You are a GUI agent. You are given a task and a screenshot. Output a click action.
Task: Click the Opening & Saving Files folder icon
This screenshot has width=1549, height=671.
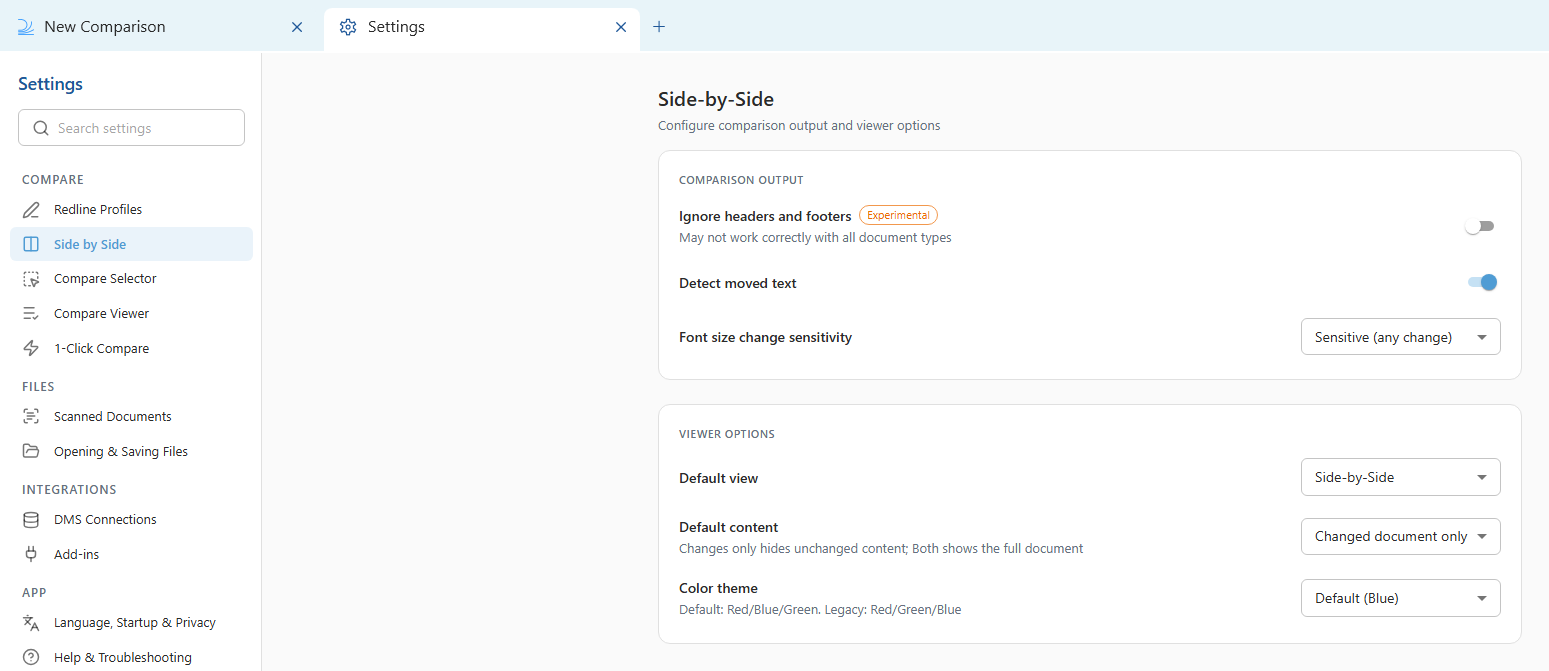[x=32, y=451]
